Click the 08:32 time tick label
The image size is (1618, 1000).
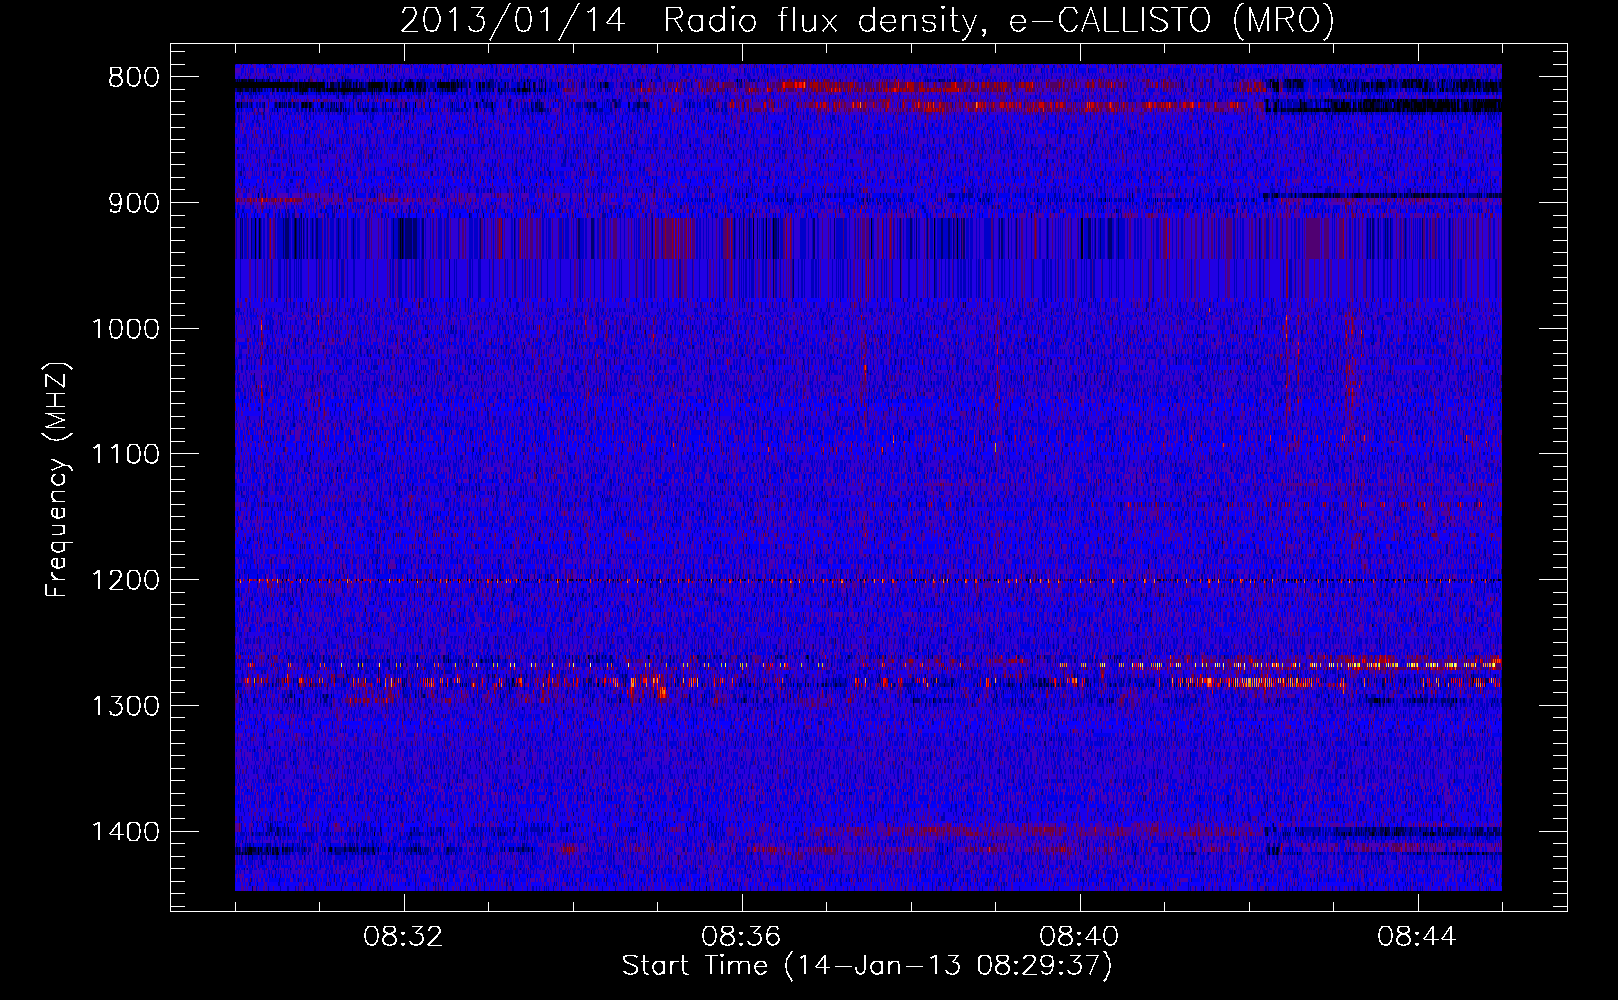pyautogui.click(x=403, y=937)
